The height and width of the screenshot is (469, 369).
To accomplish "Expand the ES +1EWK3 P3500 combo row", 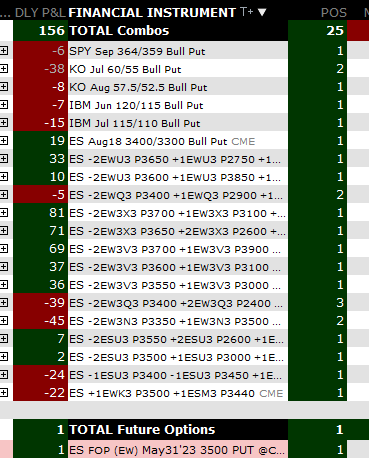I will coord(4,393).
